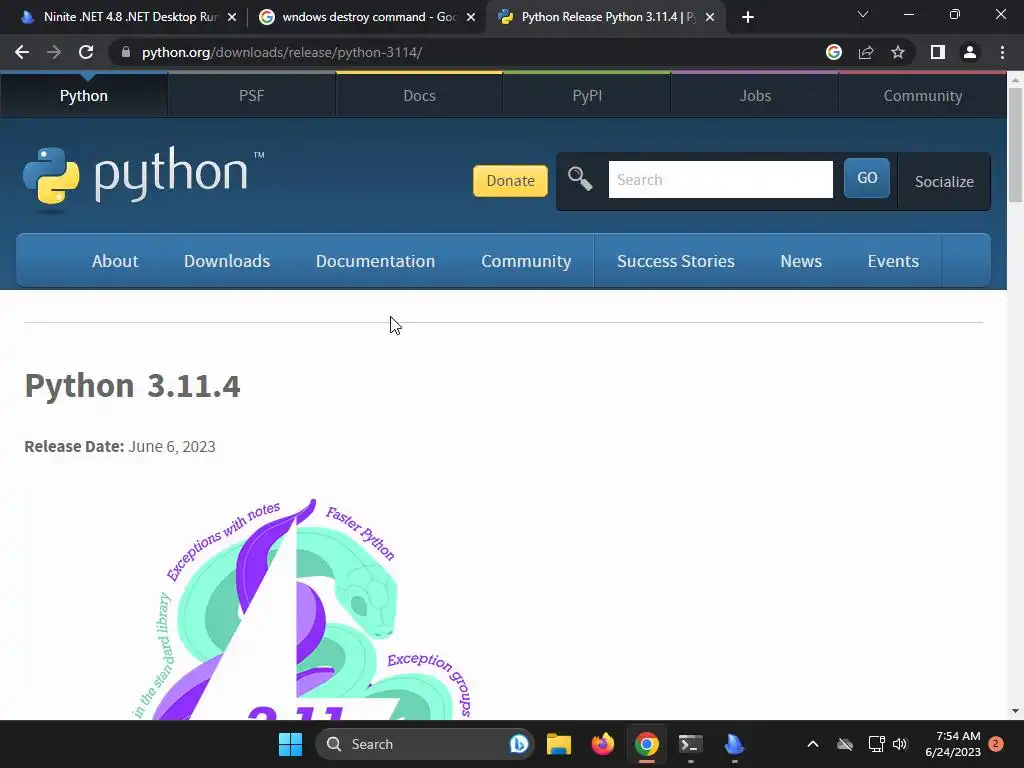Open Success Stories in main navigation
1024x768 pixels.
click(x=676, y=261)
